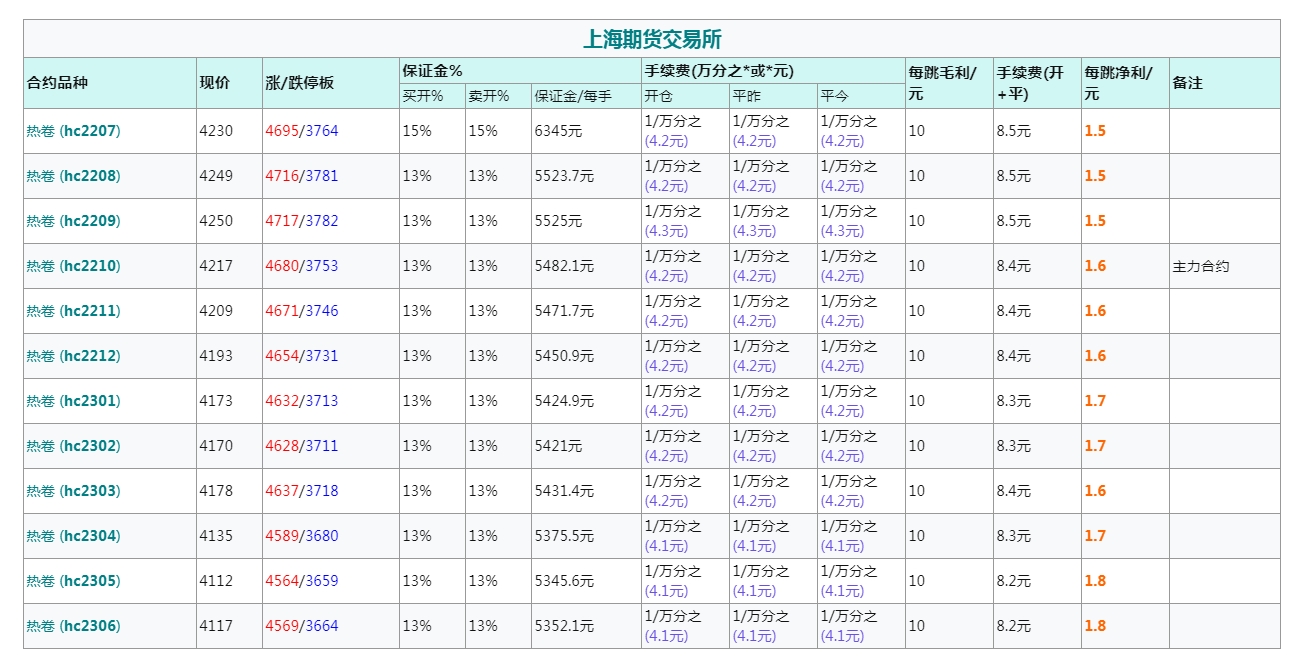Viewport: 1296px width, 664px height.
Task: Select limit values 4564/3659
Action: coord(302,581)
